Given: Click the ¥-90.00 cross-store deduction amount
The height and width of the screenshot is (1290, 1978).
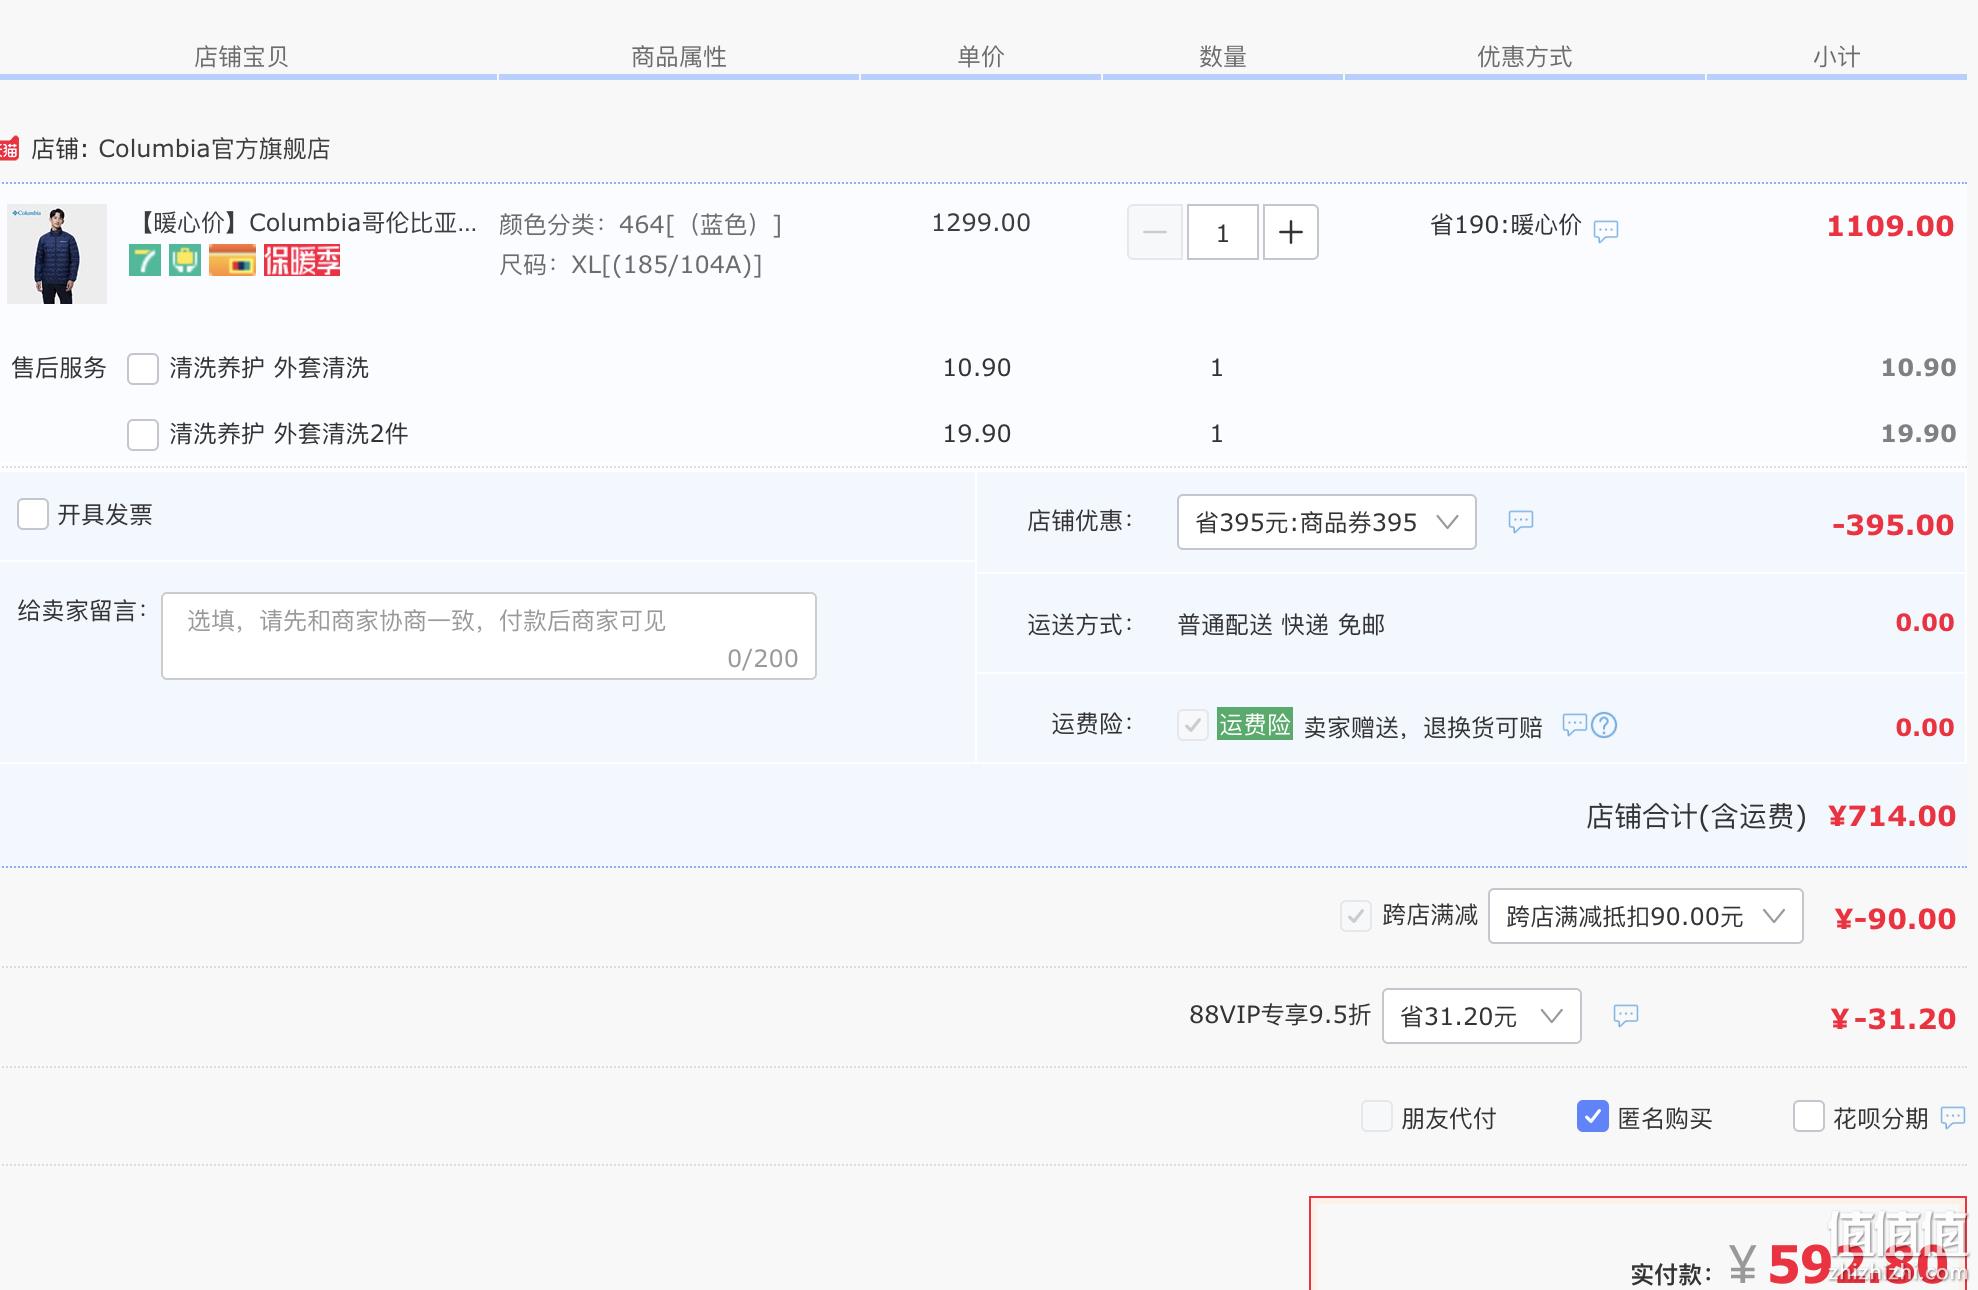Looking at the screenshot, I should click(x=1895, y=919).
